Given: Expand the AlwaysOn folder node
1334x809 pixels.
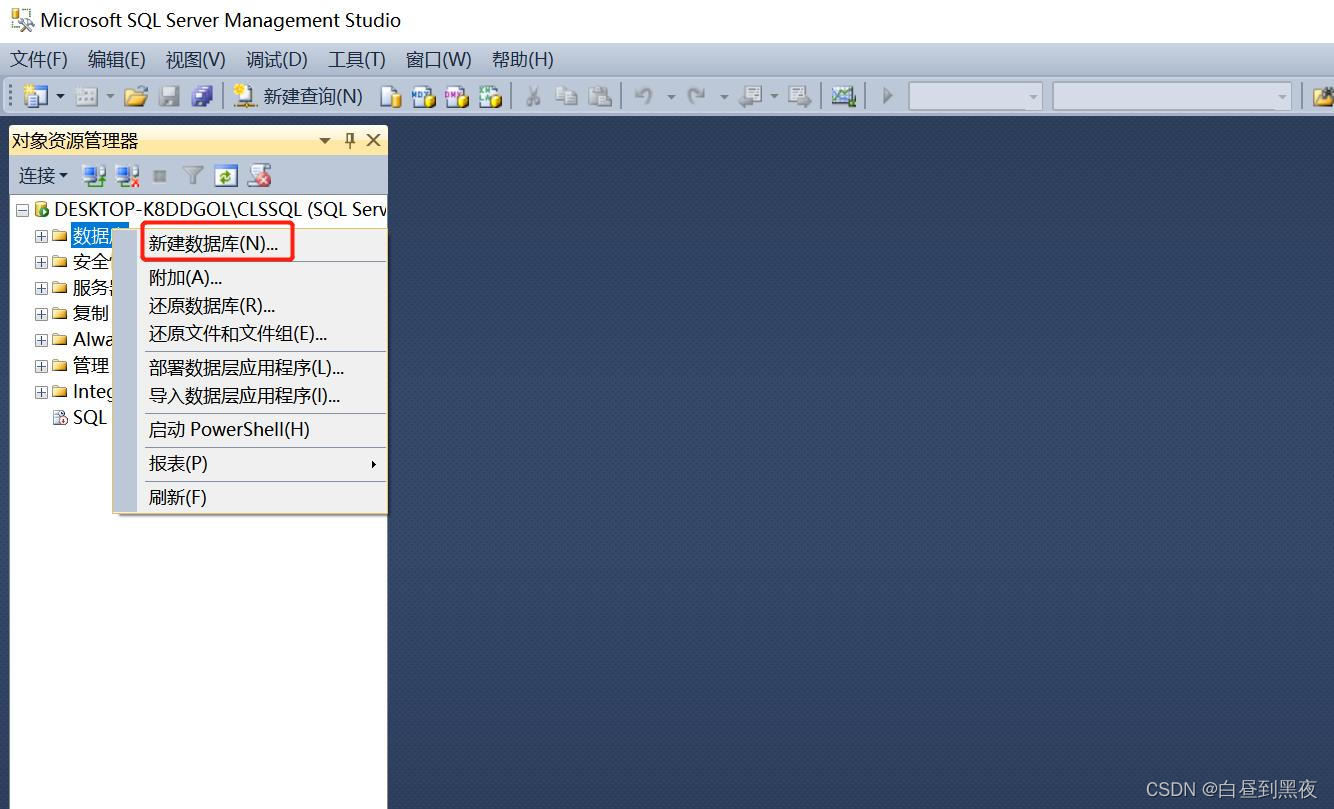Looking at the screenshot, I should [x=41, y=340].
